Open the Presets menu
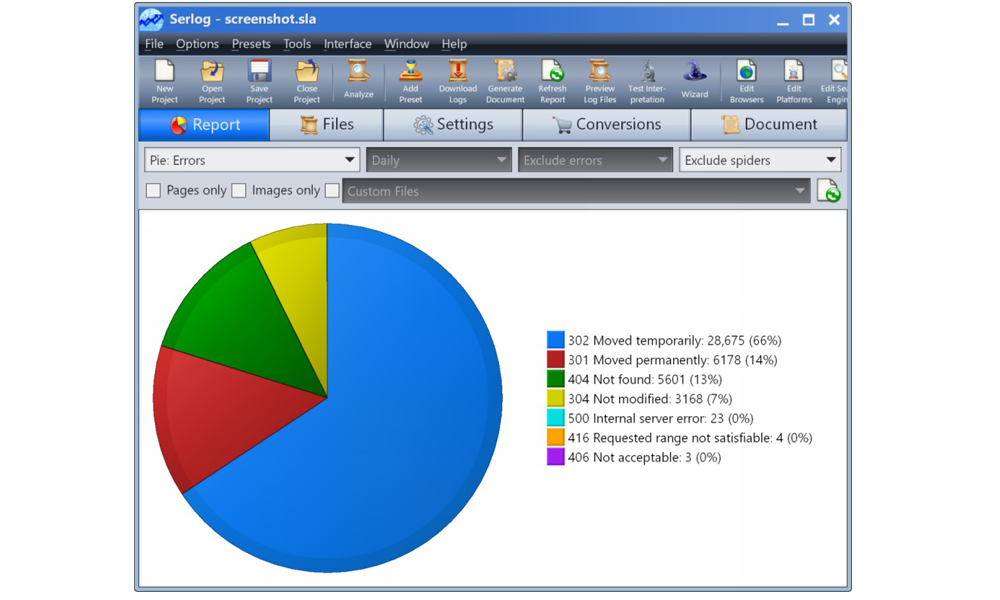The height and width of the screenshot is (600, 1000). click(251, 44)
